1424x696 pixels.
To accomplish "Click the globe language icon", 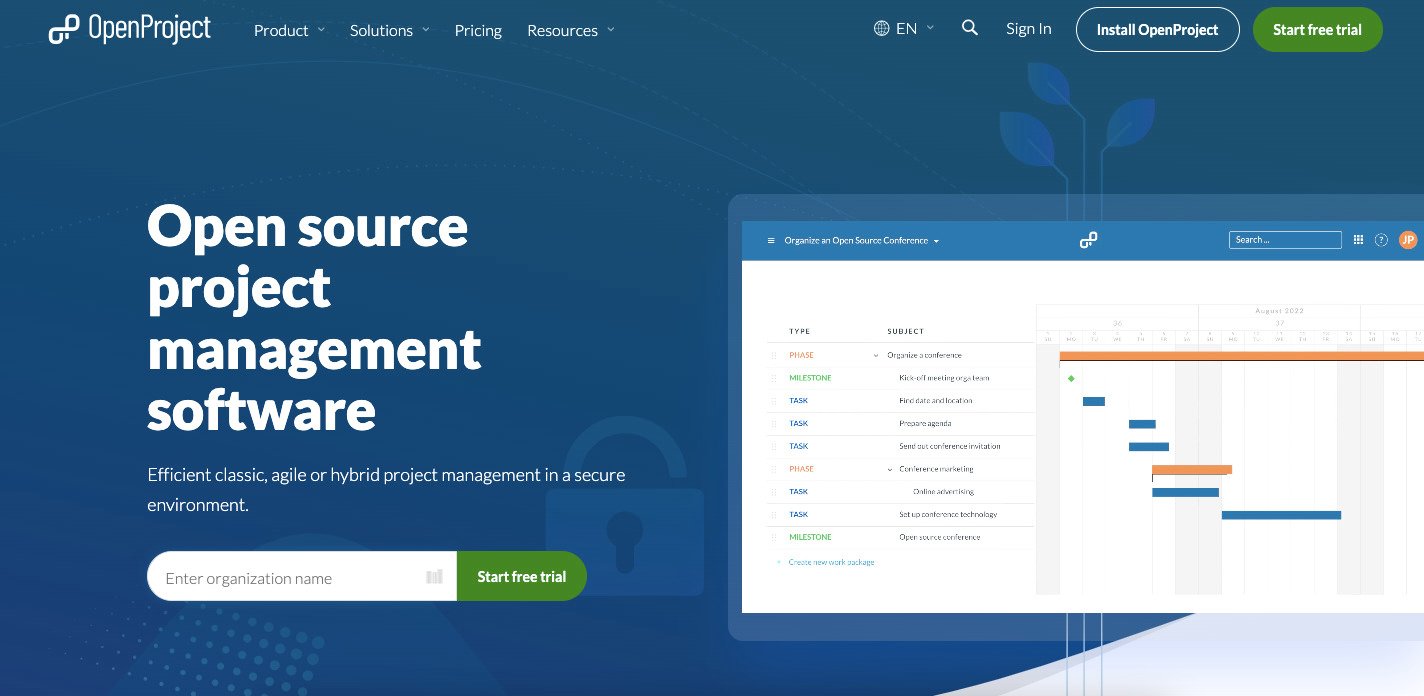I will coord(881,29).
